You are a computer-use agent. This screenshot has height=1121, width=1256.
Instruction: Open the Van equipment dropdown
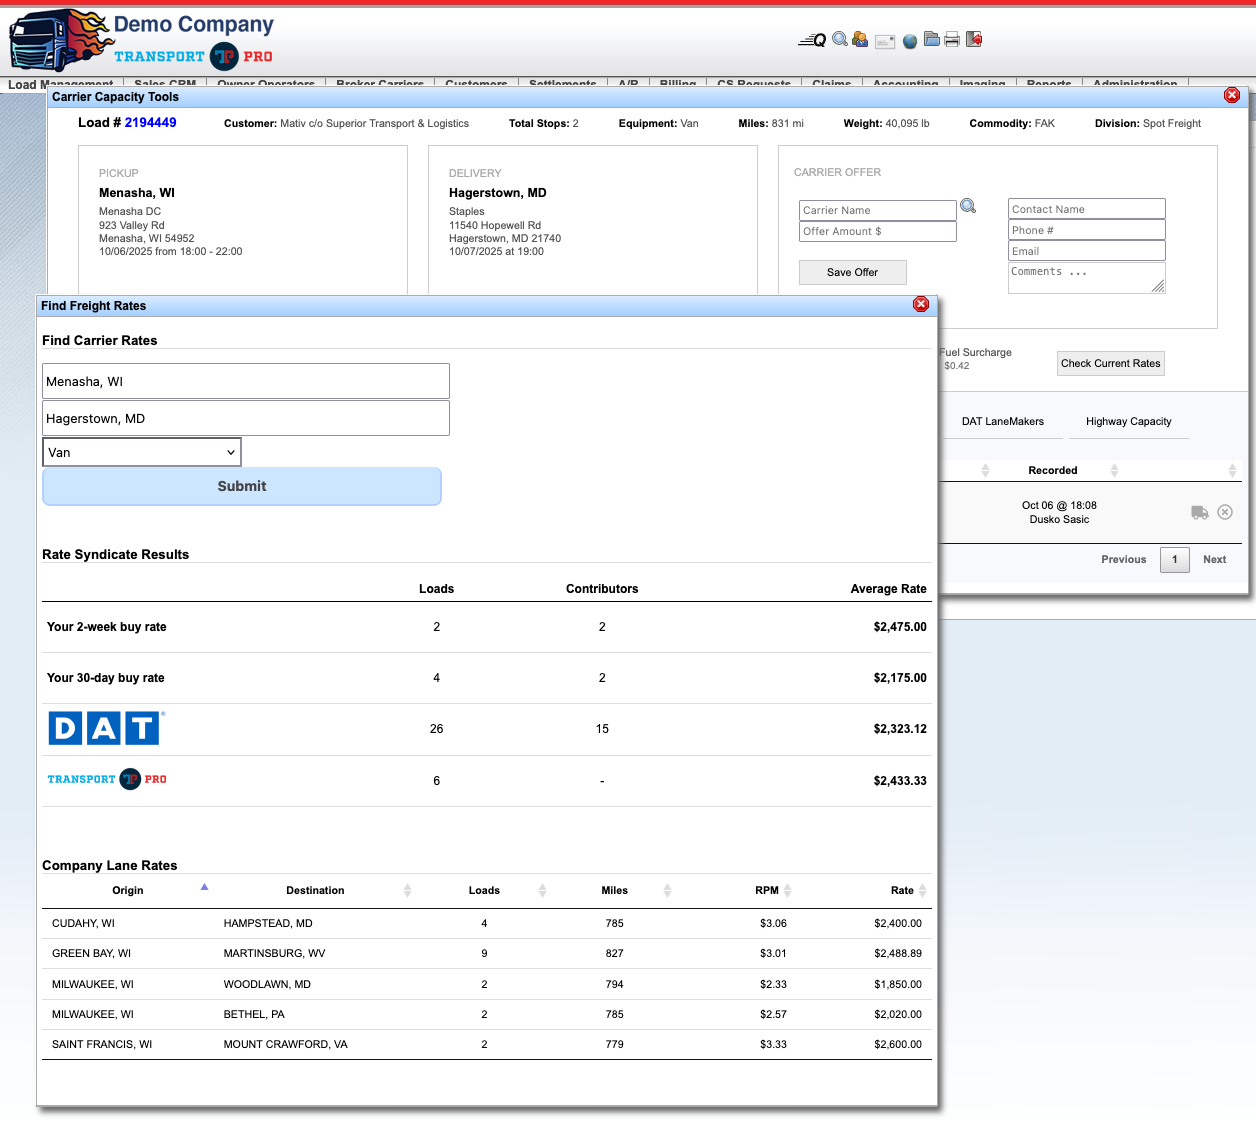(x=142, y=452)
